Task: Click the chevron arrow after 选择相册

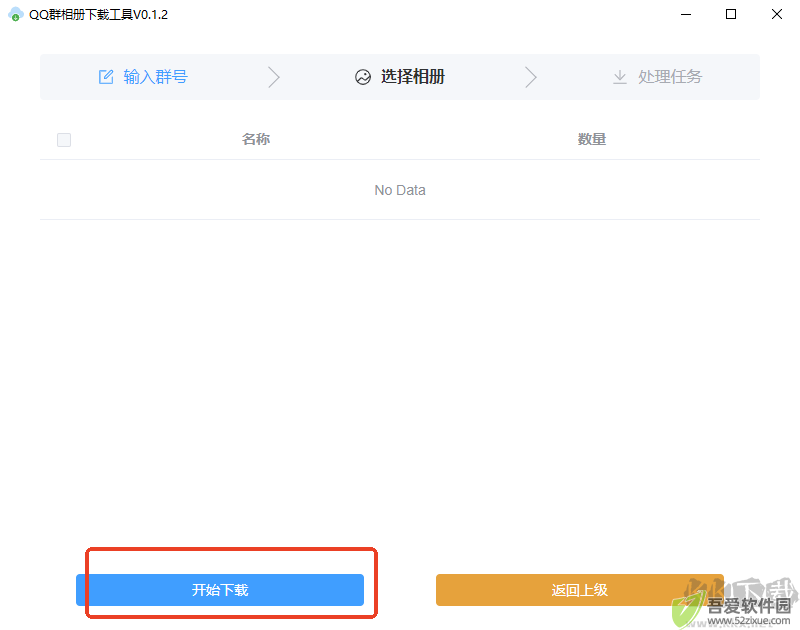Action: click(x=531, y=77)
